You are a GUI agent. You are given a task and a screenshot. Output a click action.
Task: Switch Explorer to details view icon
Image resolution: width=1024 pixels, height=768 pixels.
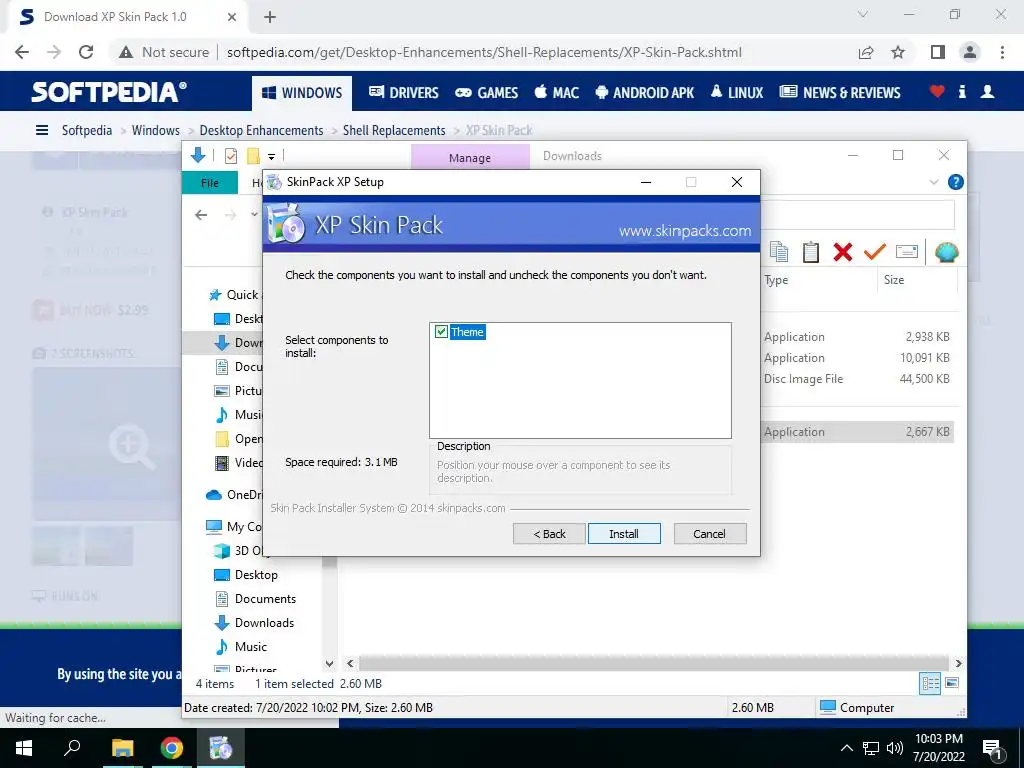click(930, 684)
